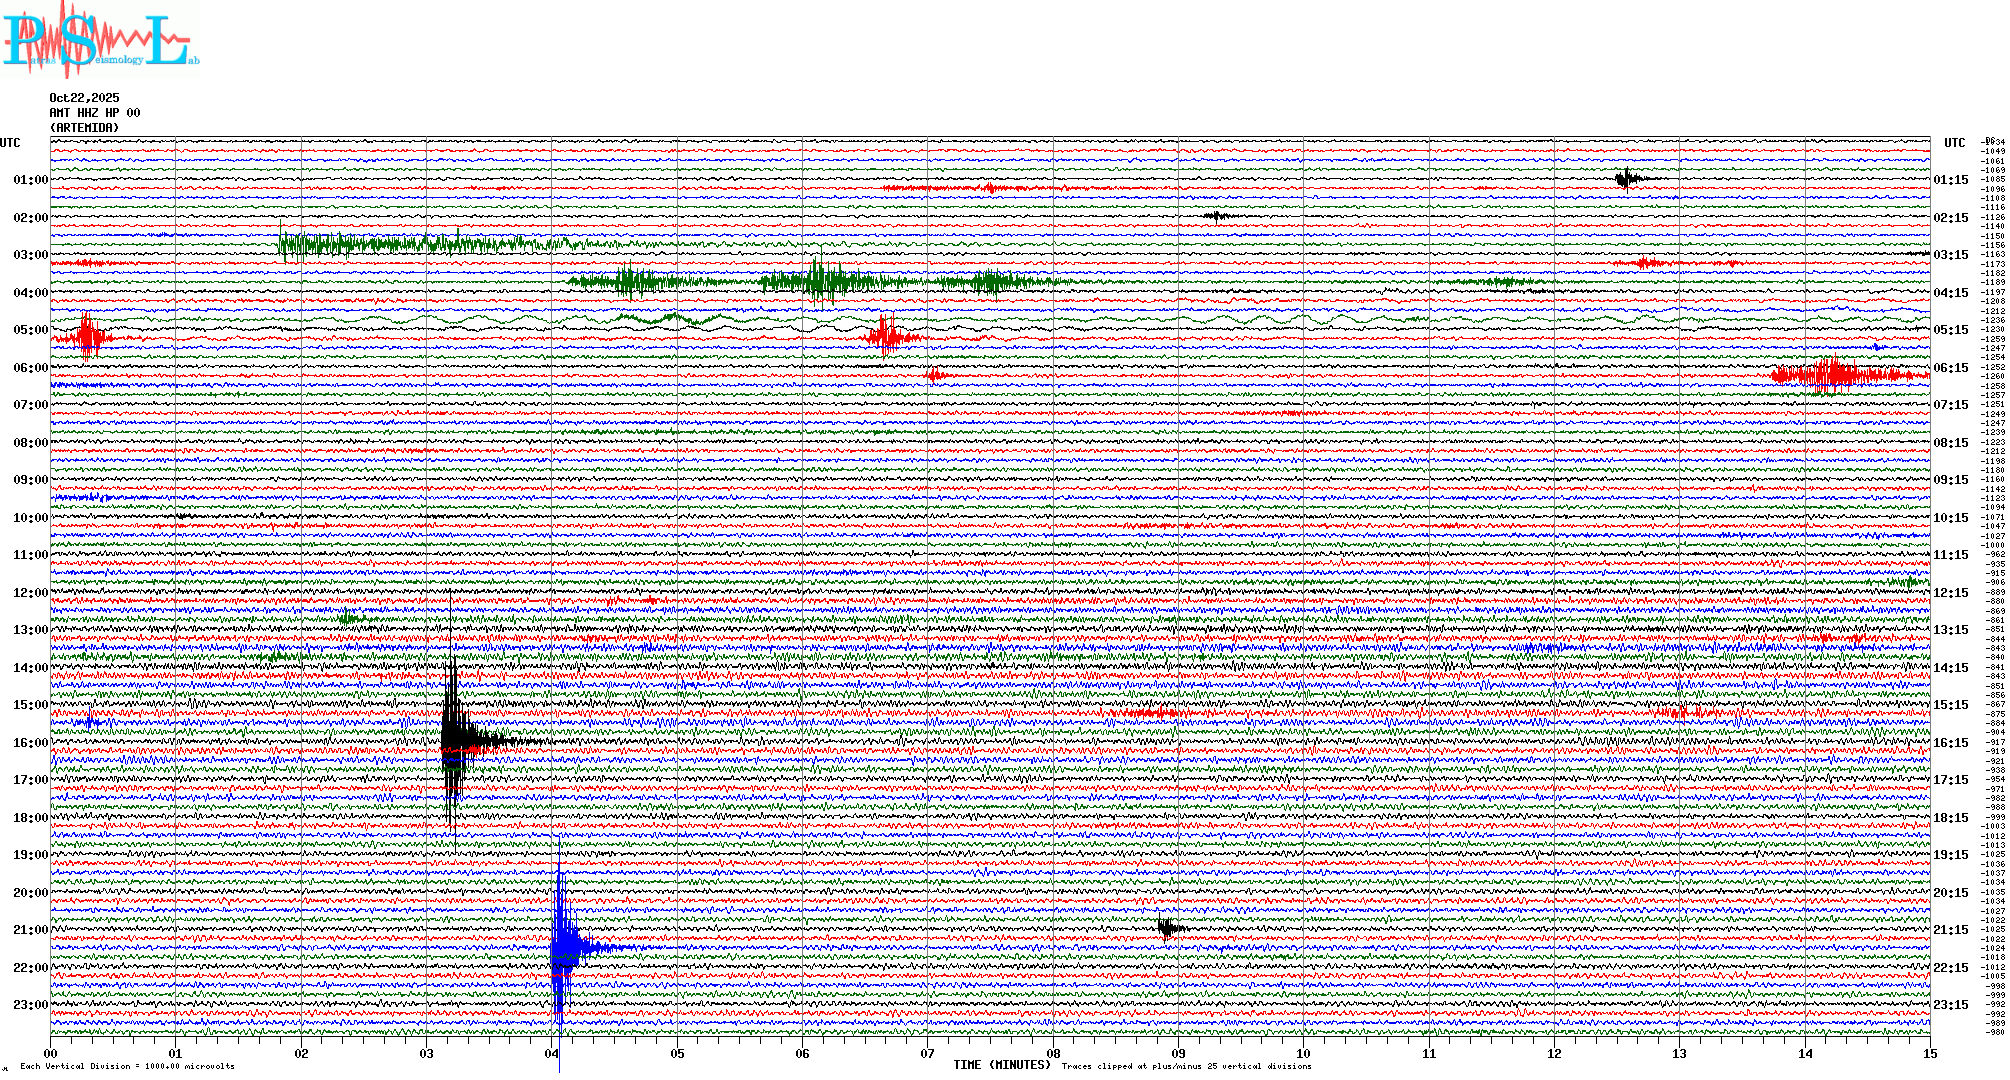
Task: Click the 08:15 label on right axis
Action: point(1950,443)
